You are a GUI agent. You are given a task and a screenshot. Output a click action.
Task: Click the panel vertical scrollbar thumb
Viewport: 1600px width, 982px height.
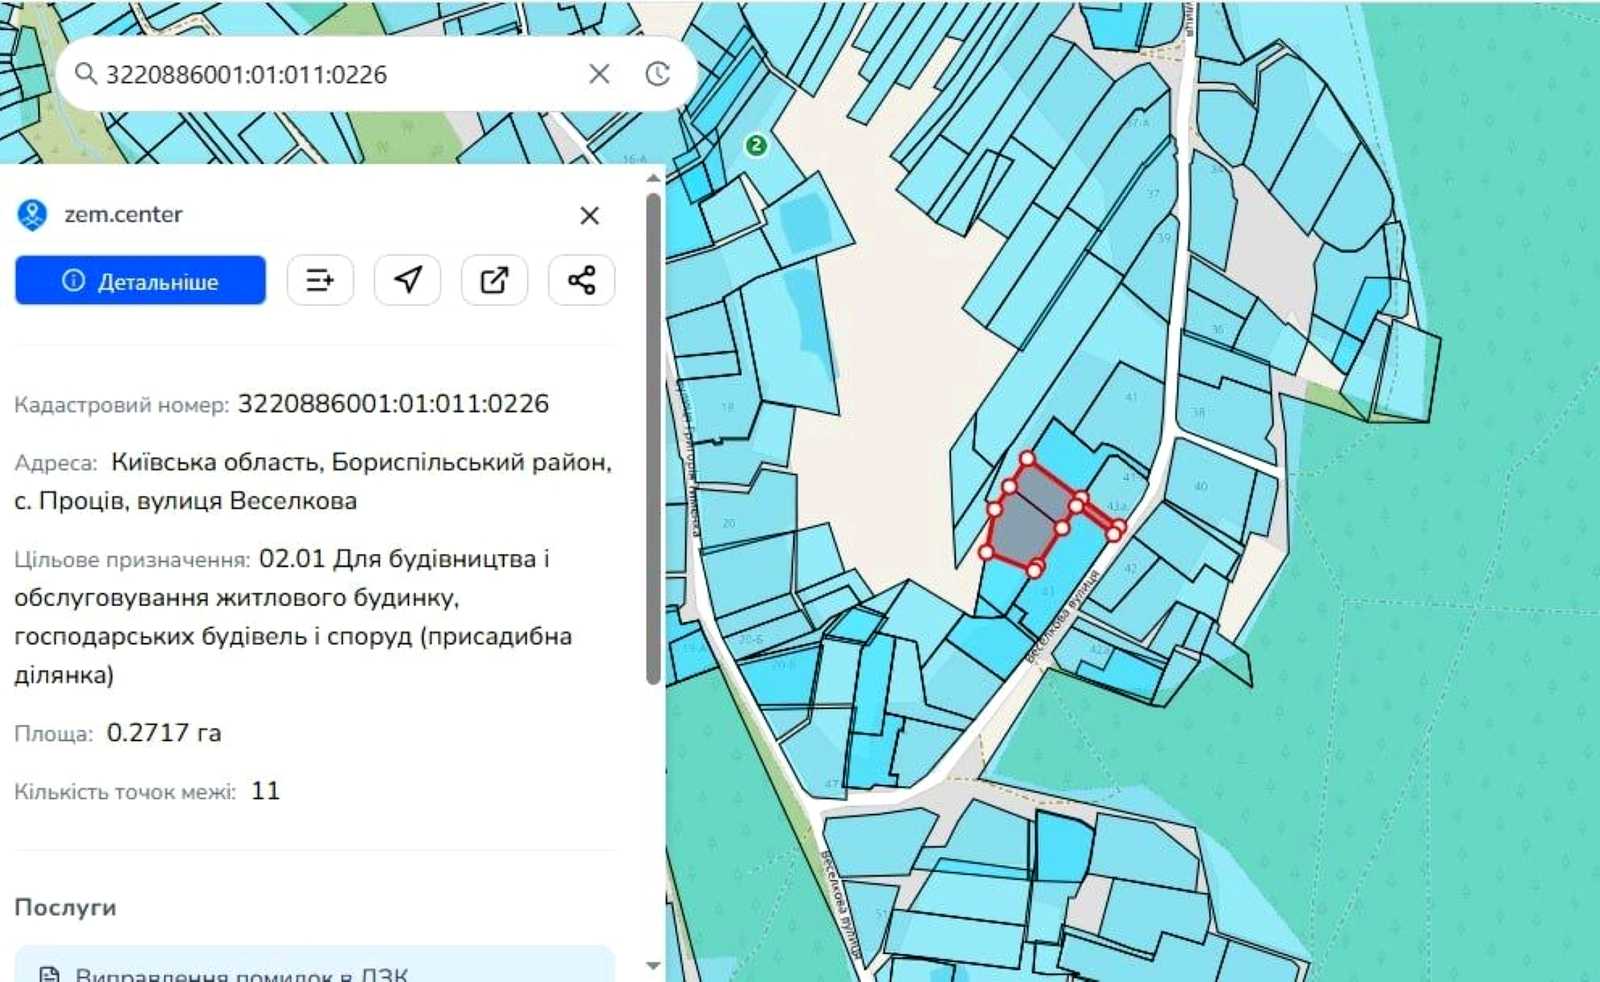pos(653,440)
